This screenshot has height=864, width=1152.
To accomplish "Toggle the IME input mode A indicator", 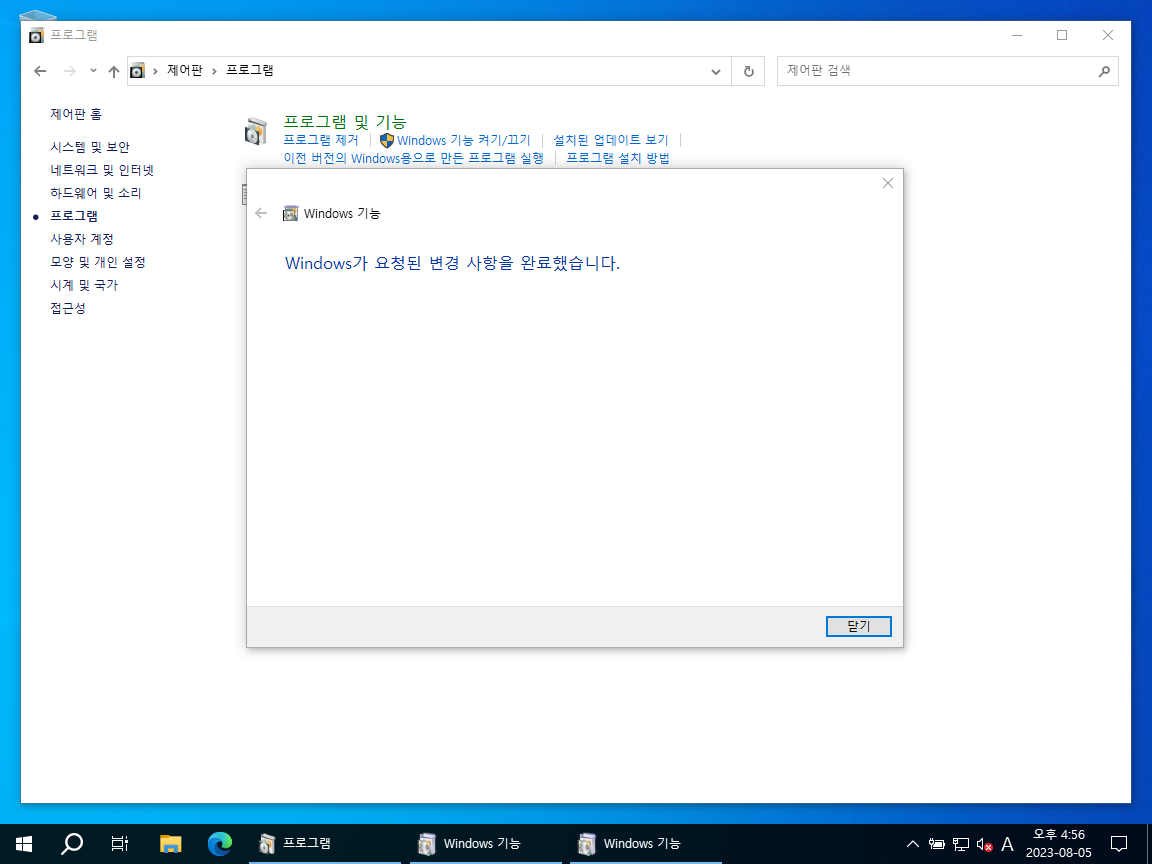I will click(1007, 844).
